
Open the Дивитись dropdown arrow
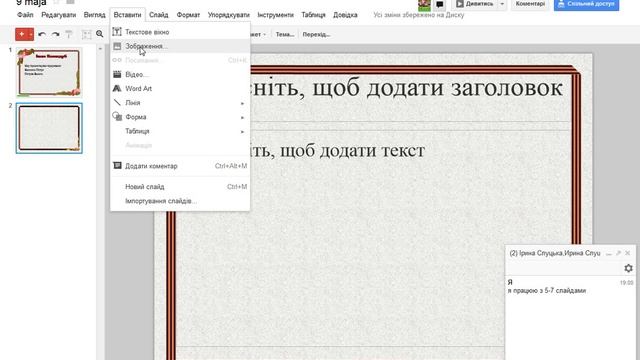pyautogui.click(x=502, y=4)
